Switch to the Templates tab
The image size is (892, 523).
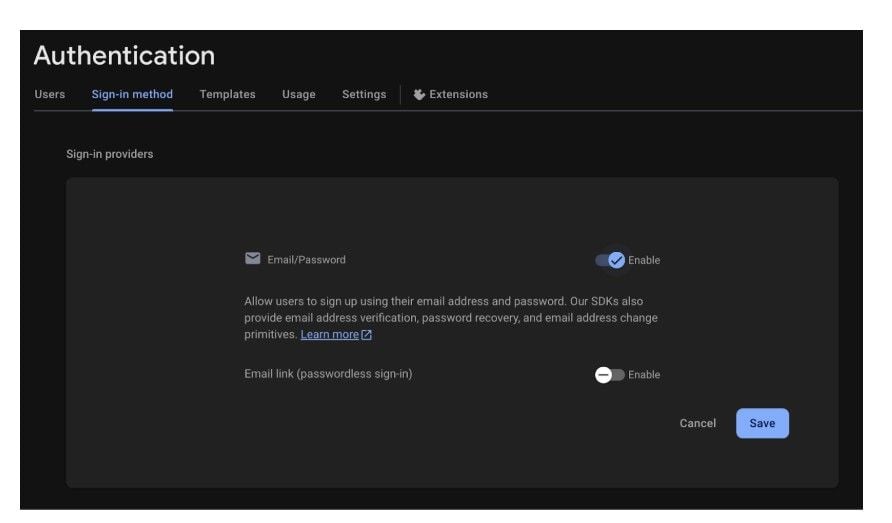point(227,94)
